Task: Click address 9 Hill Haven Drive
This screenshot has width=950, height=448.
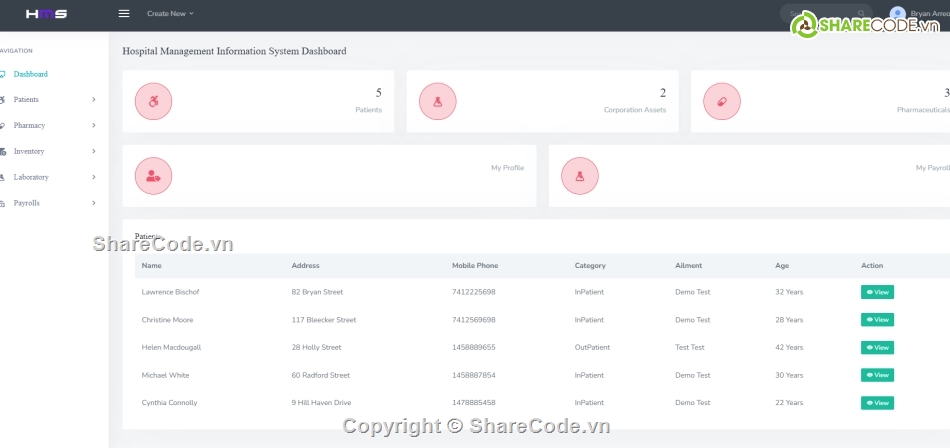Action: (321, 403)
